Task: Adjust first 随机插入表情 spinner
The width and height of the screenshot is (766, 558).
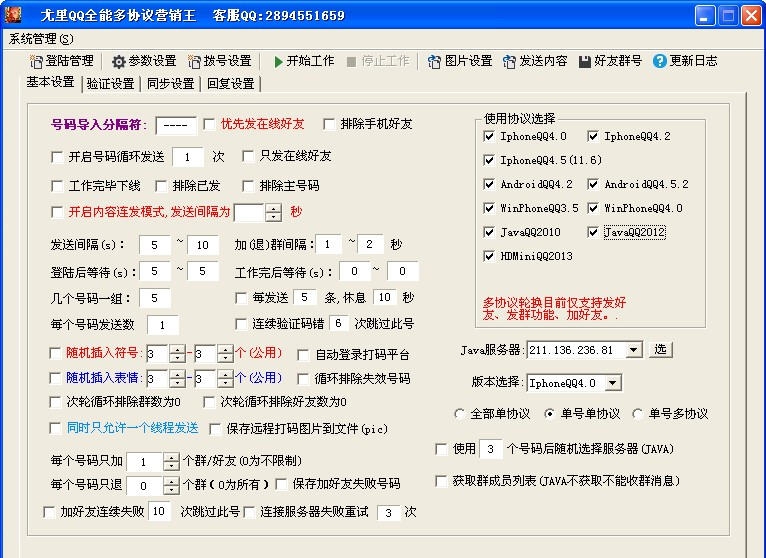Action: click(x=177, y=379)
